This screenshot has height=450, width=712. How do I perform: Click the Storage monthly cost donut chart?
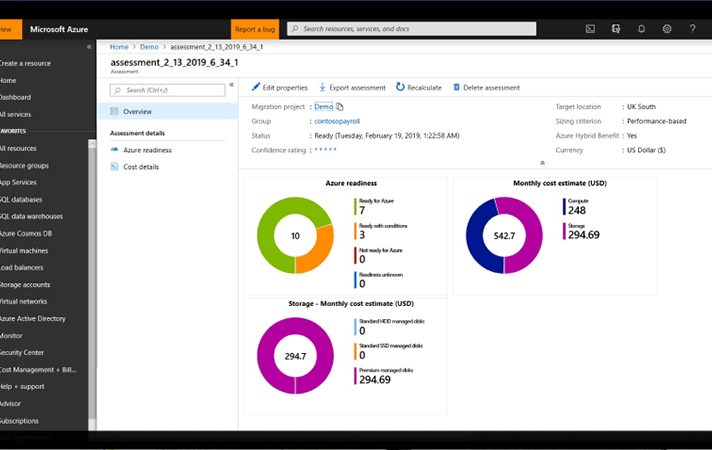click(295, 356)
